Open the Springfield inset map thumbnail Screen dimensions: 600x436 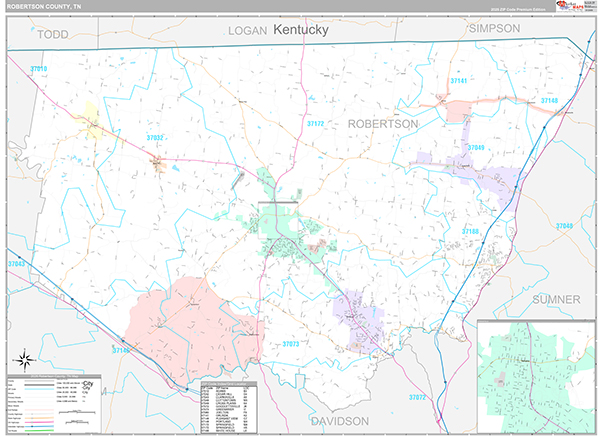[x=536, y=377]
